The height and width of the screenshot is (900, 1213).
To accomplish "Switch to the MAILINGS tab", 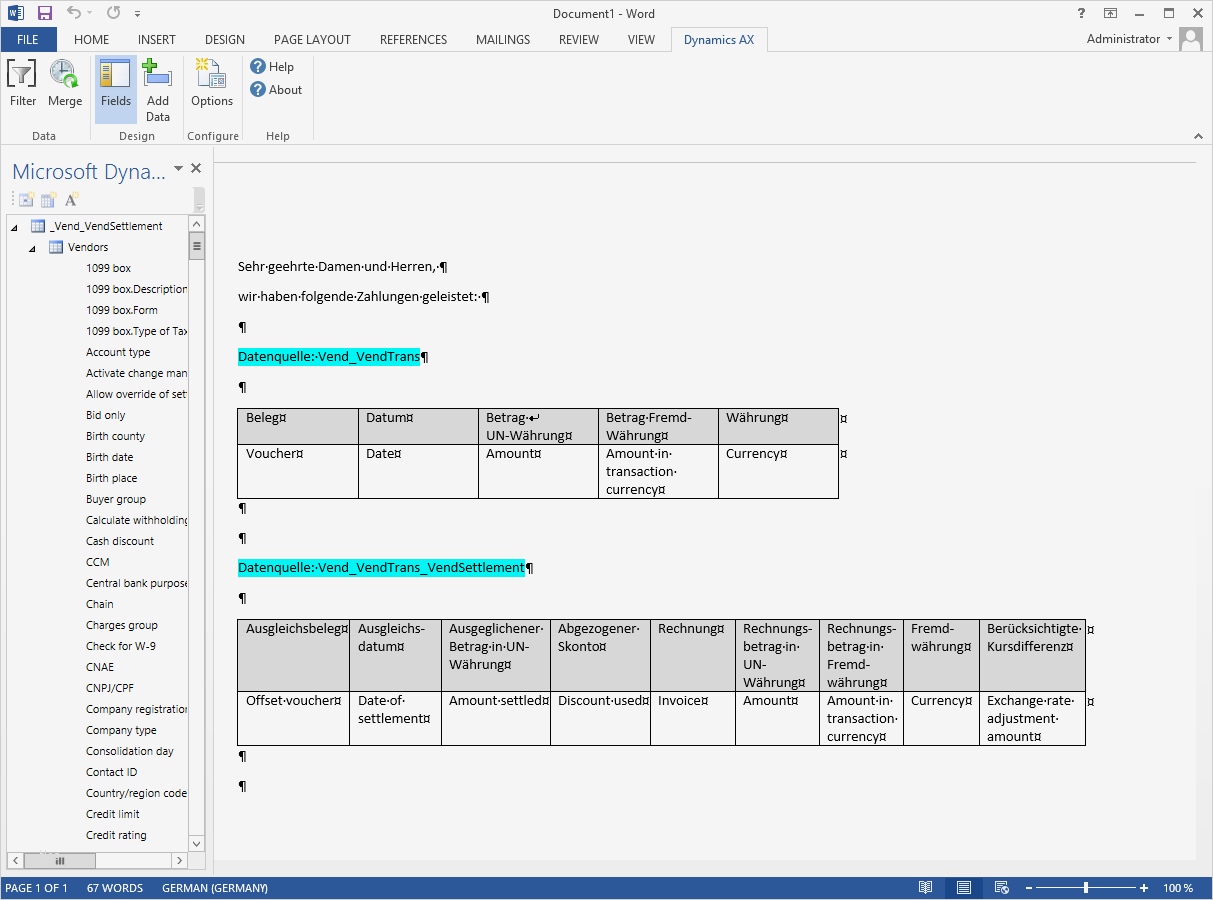I will pos(503,40).
